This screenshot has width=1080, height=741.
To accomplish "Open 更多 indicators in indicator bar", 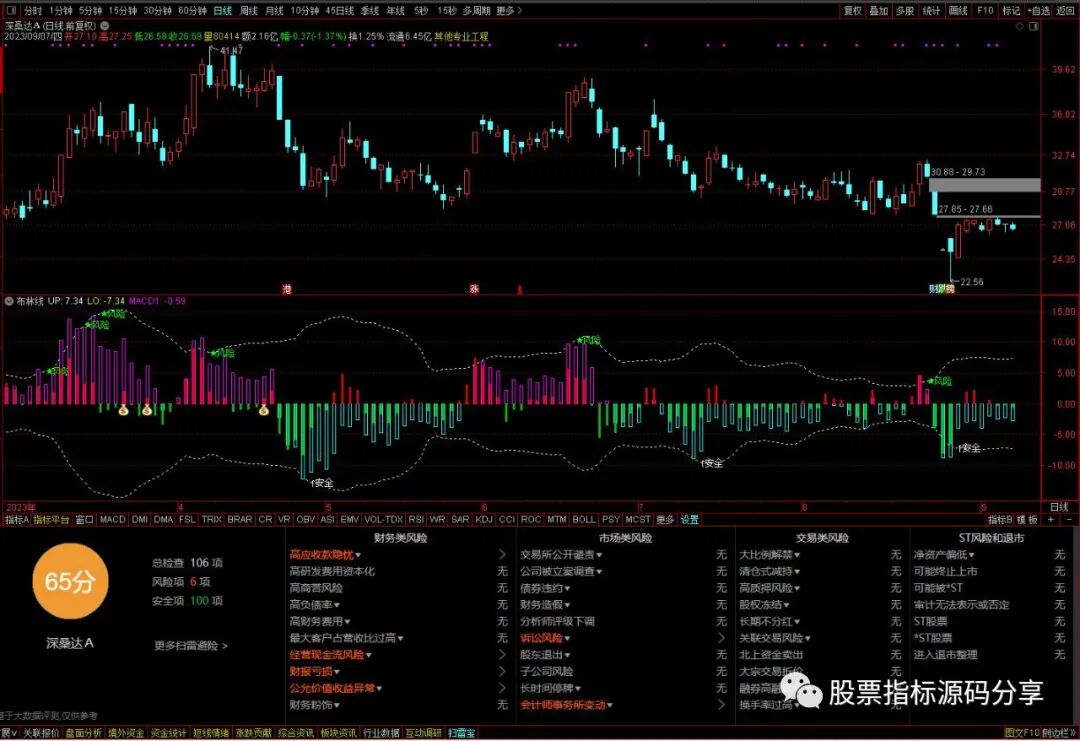I will [x=665, y=519].
